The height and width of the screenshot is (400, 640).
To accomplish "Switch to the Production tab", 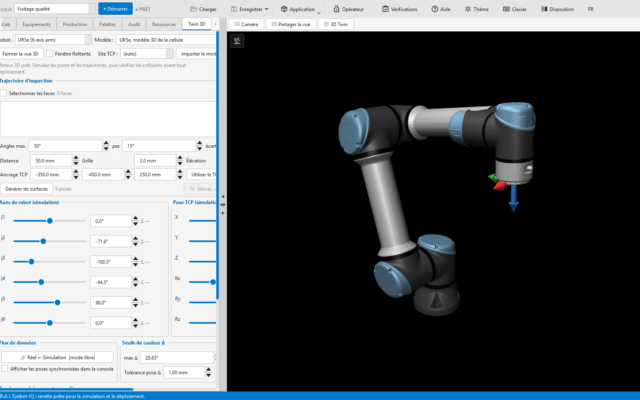I will [75, 24].
